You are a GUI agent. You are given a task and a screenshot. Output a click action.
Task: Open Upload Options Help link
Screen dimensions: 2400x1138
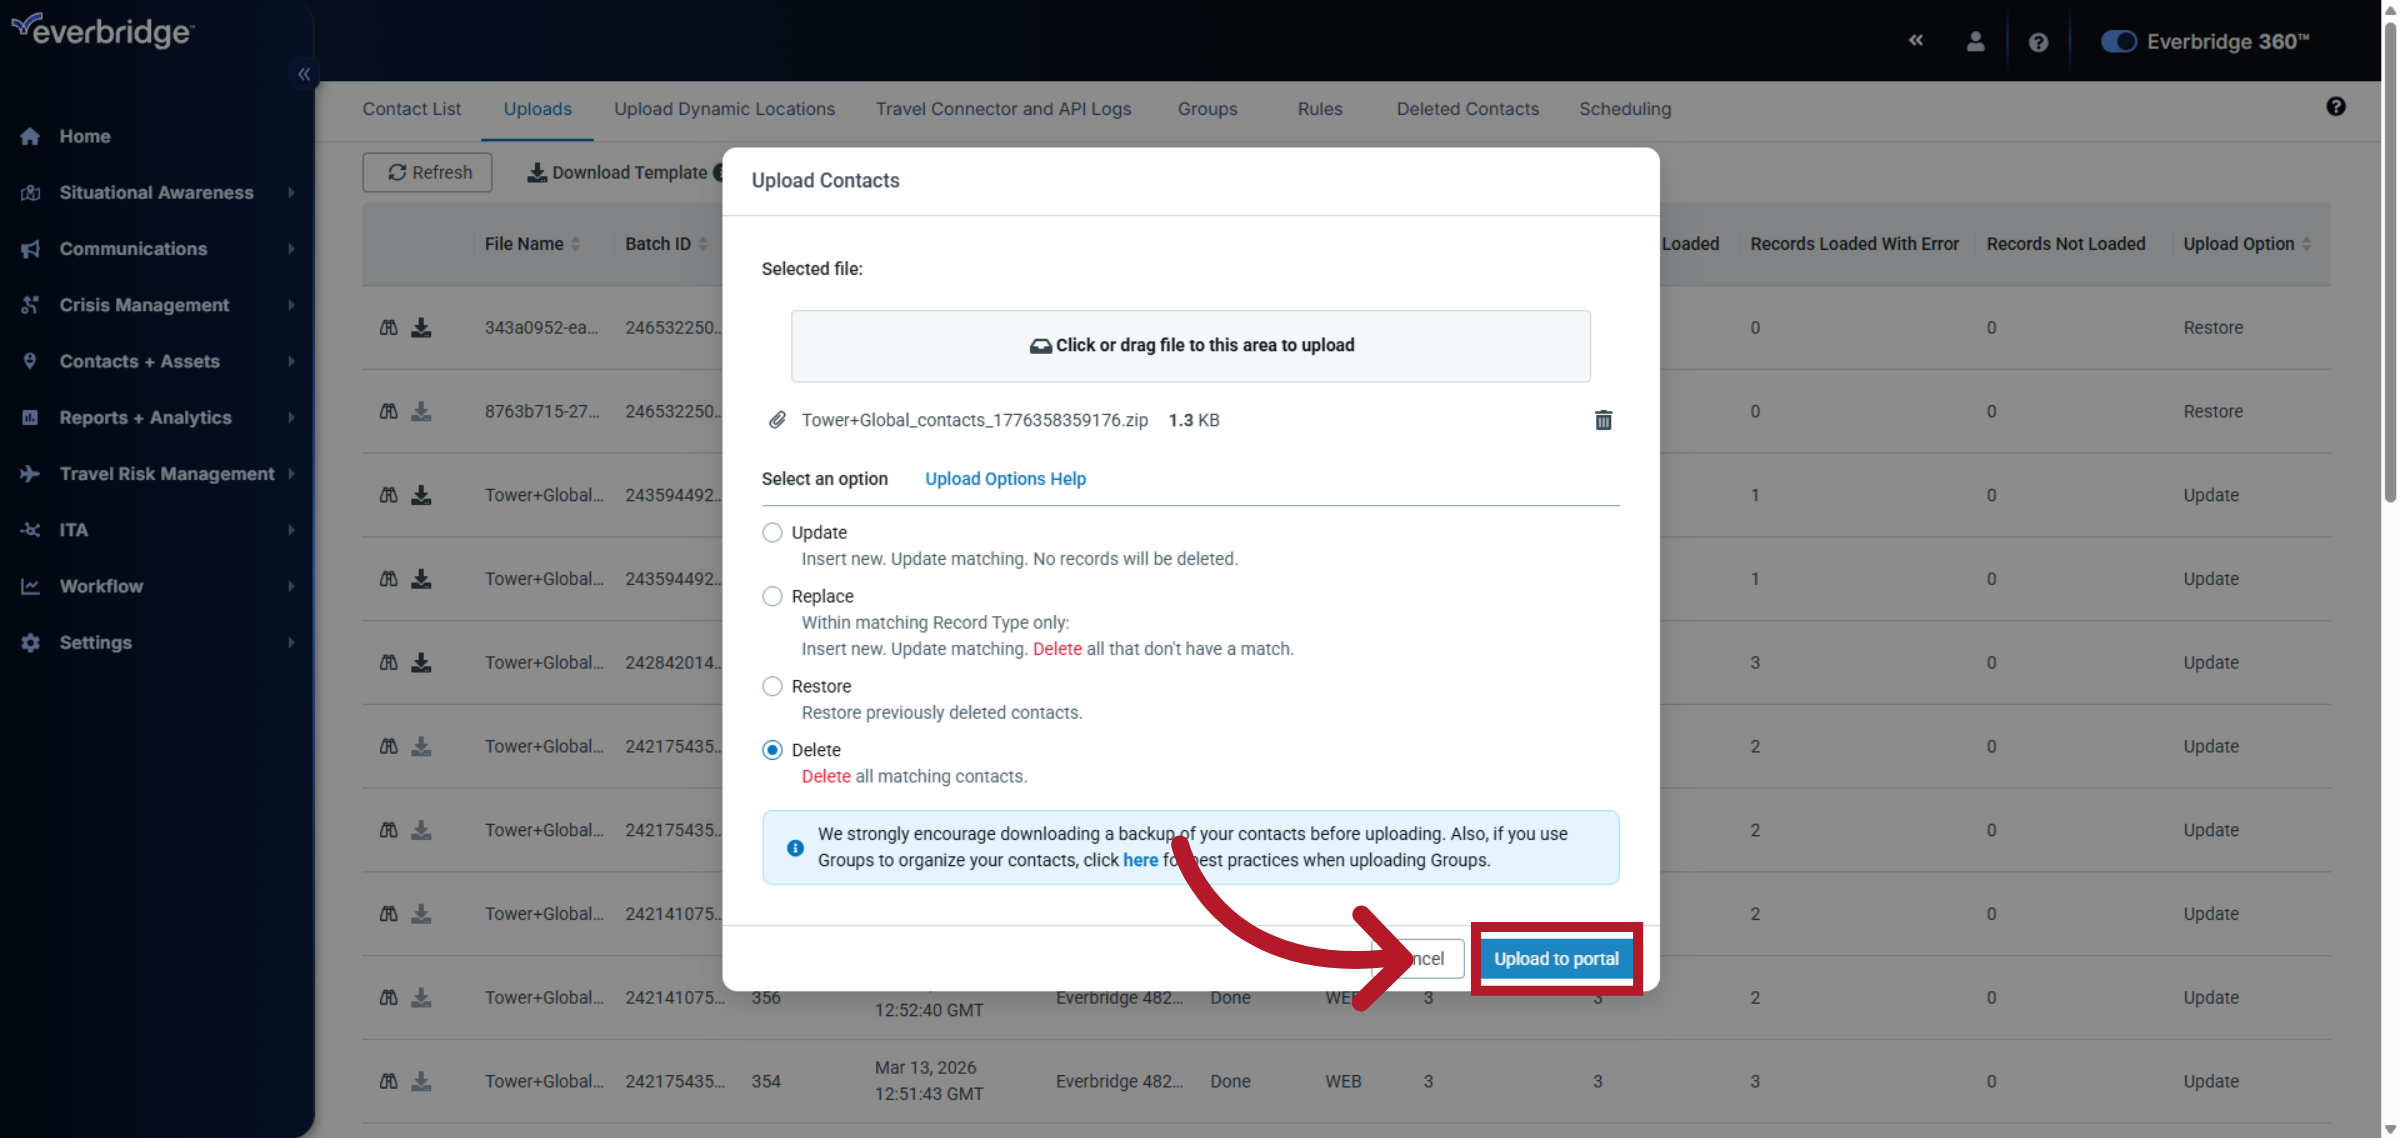click(1005, 479)
